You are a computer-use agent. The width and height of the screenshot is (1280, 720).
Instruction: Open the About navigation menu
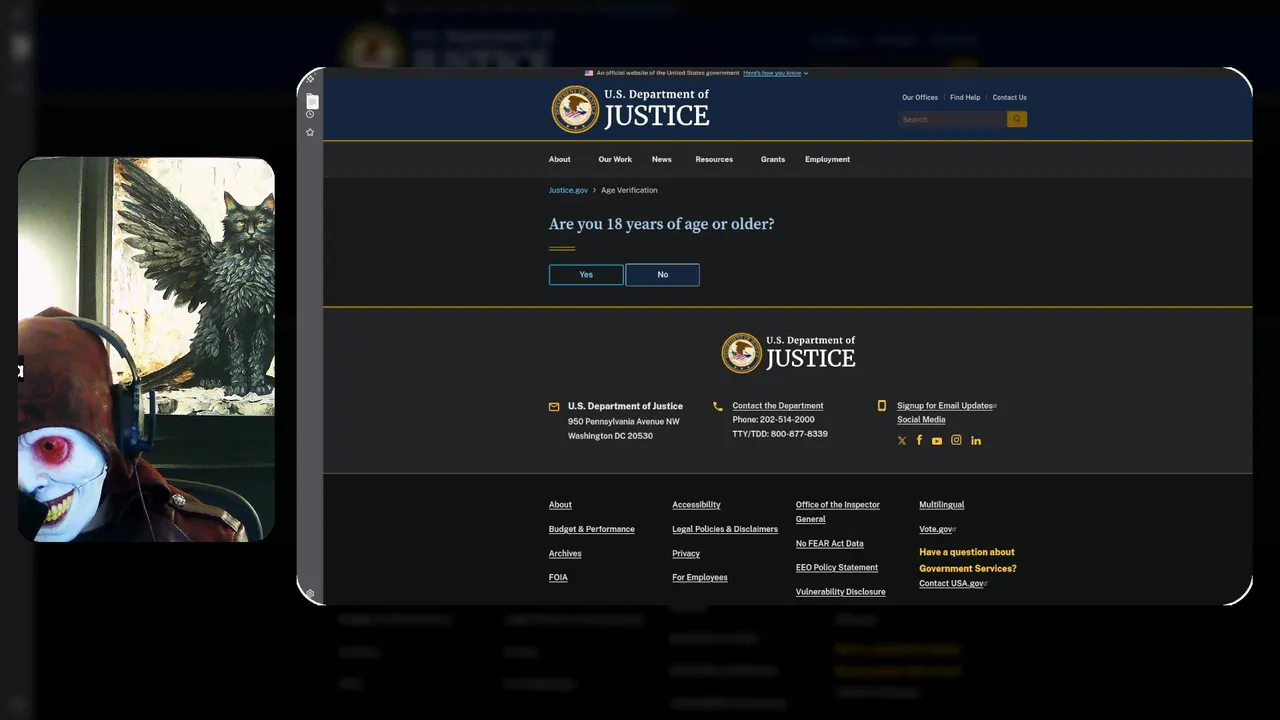click(x=560, y=159)
